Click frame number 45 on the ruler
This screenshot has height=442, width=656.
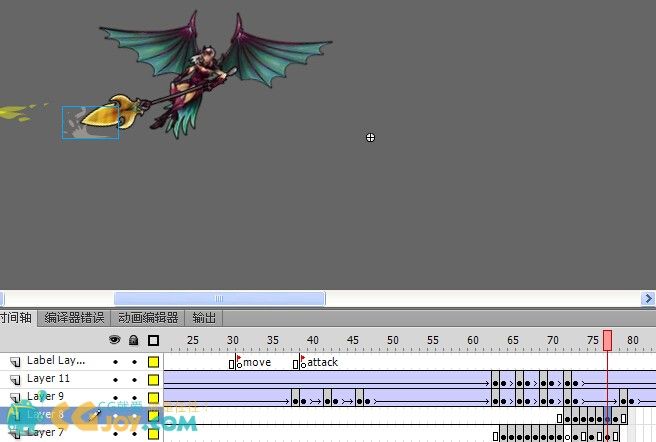(353, 340)
